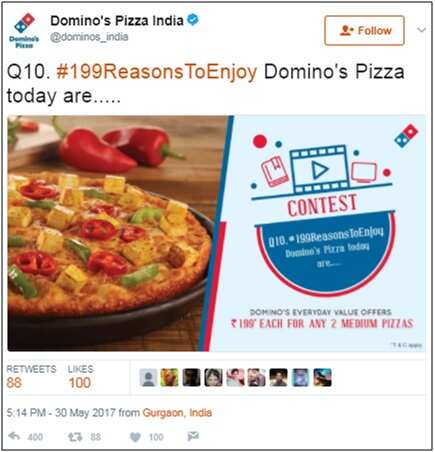Open the @dominos_india handle

pos(89,37)
